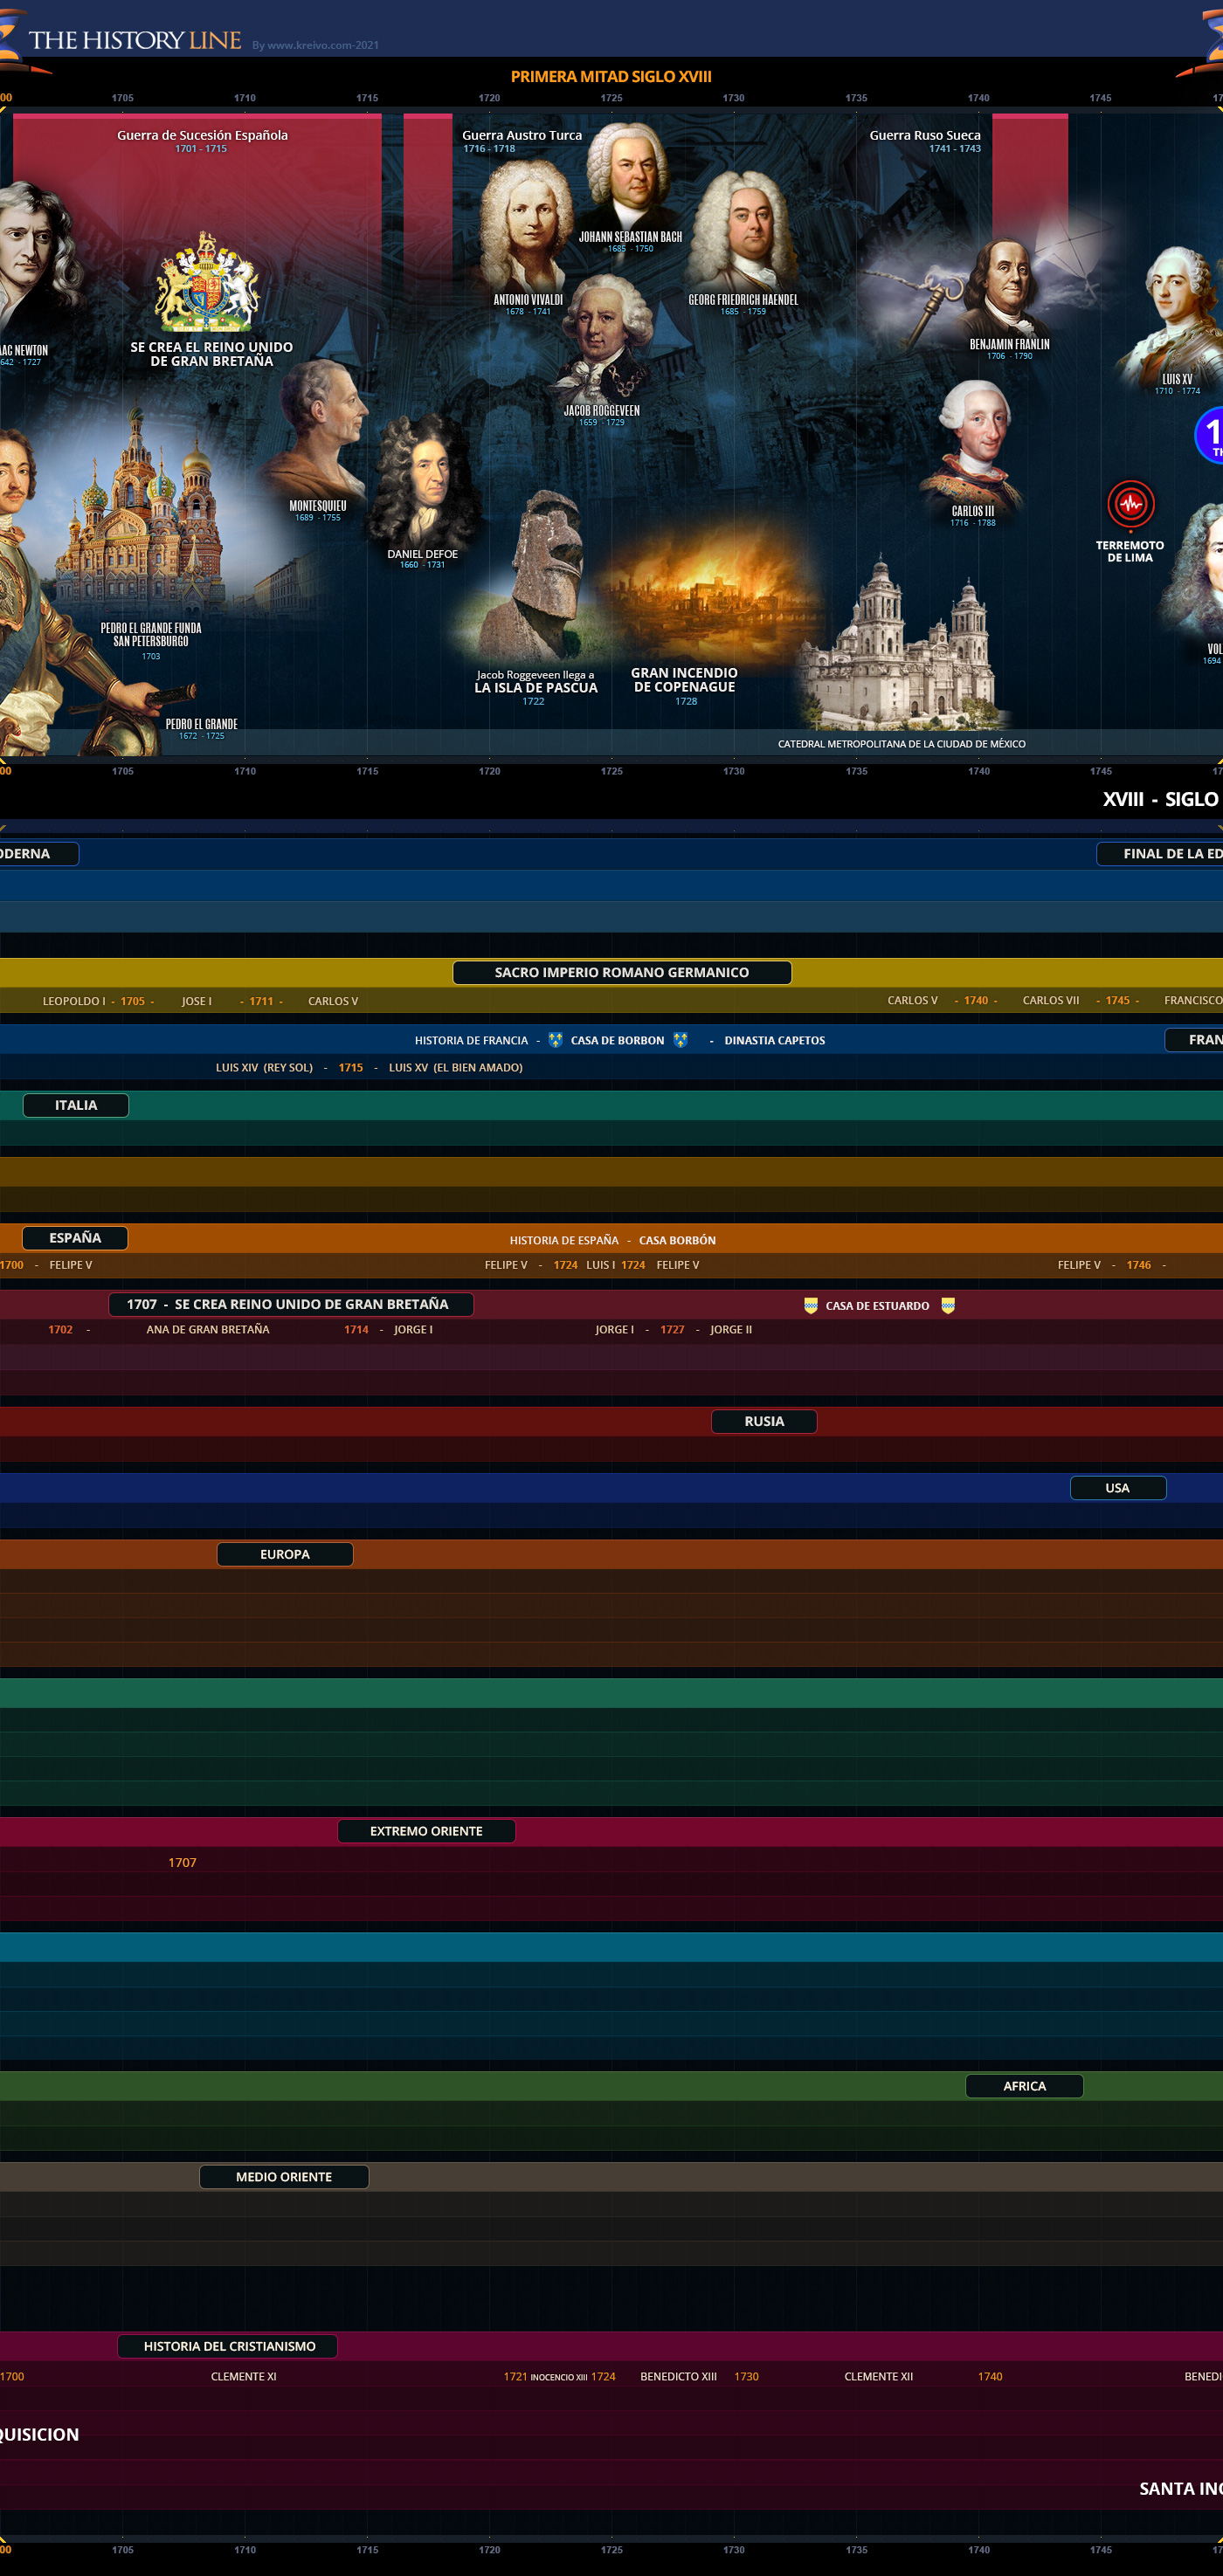Click the 1735 tick on top ruler
Viewport: 1223px width, 2576px height.
point(856,98)
